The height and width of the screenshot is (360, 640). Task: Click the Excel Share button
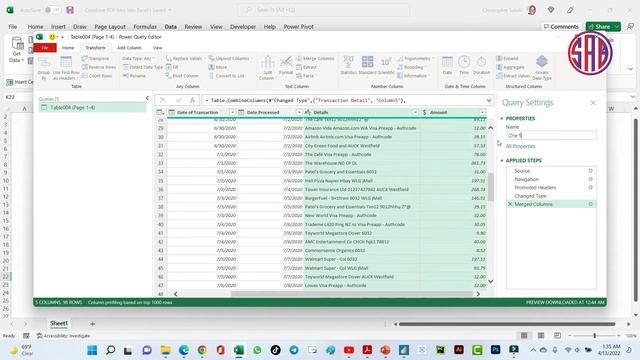click(603, 27)
